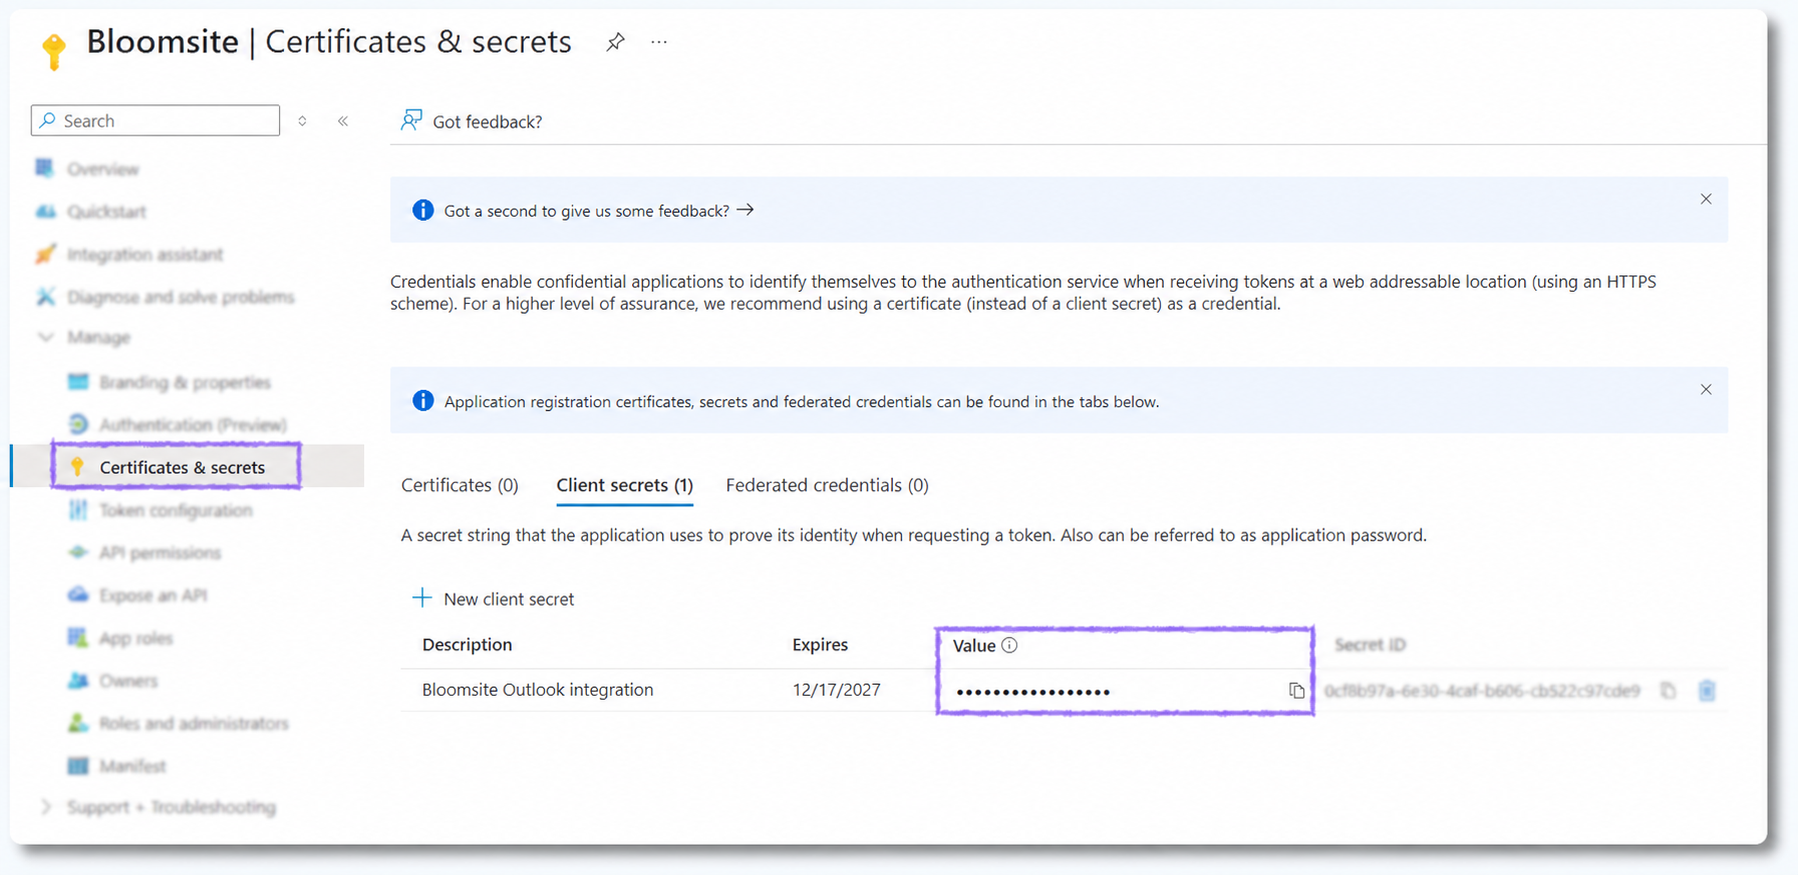Open the more options ellipsis menu
This screenshot has width=1798, height=875.
pos(659,42)
